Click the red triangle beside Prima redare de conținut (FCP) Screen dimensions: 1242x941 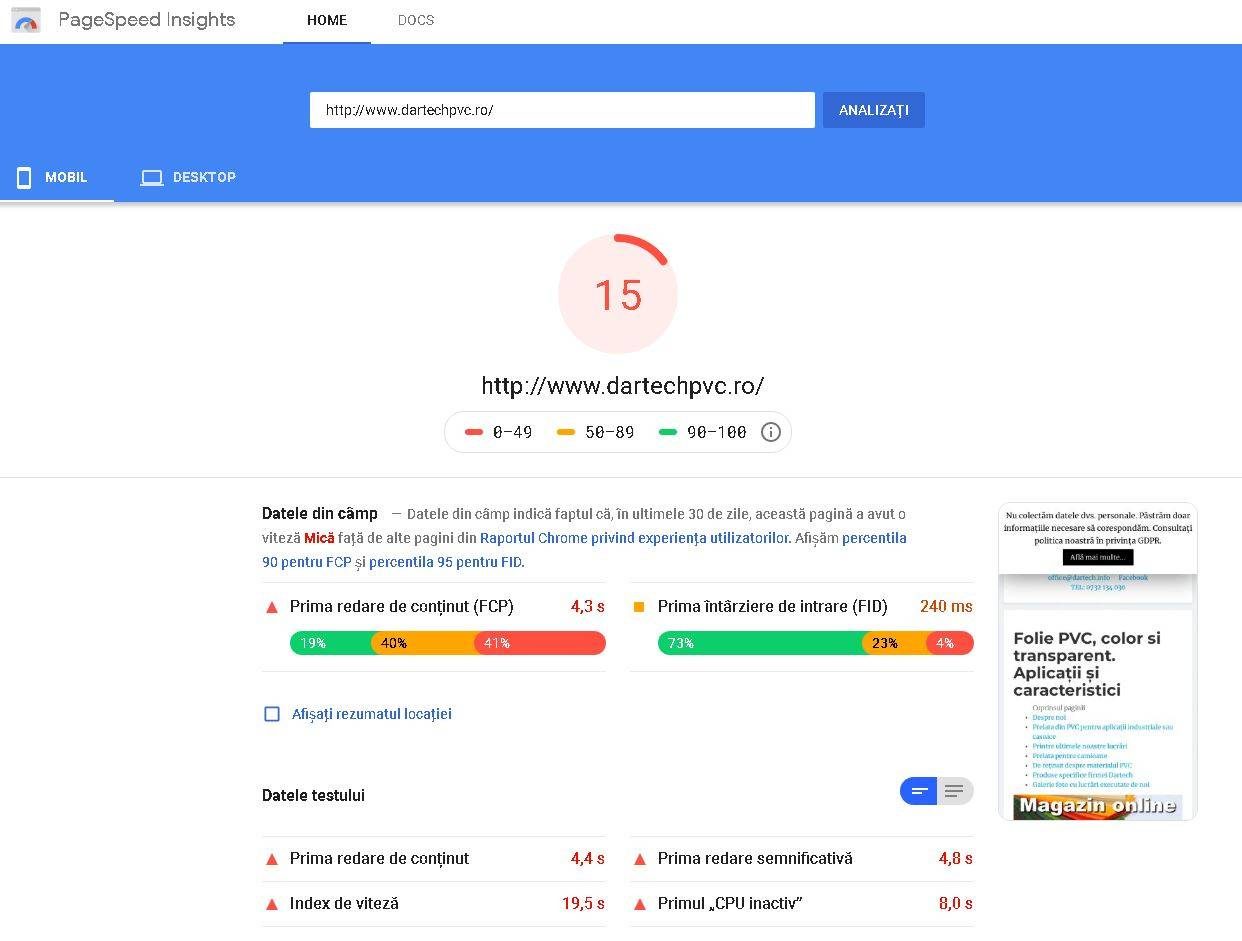tap(271, 607)
